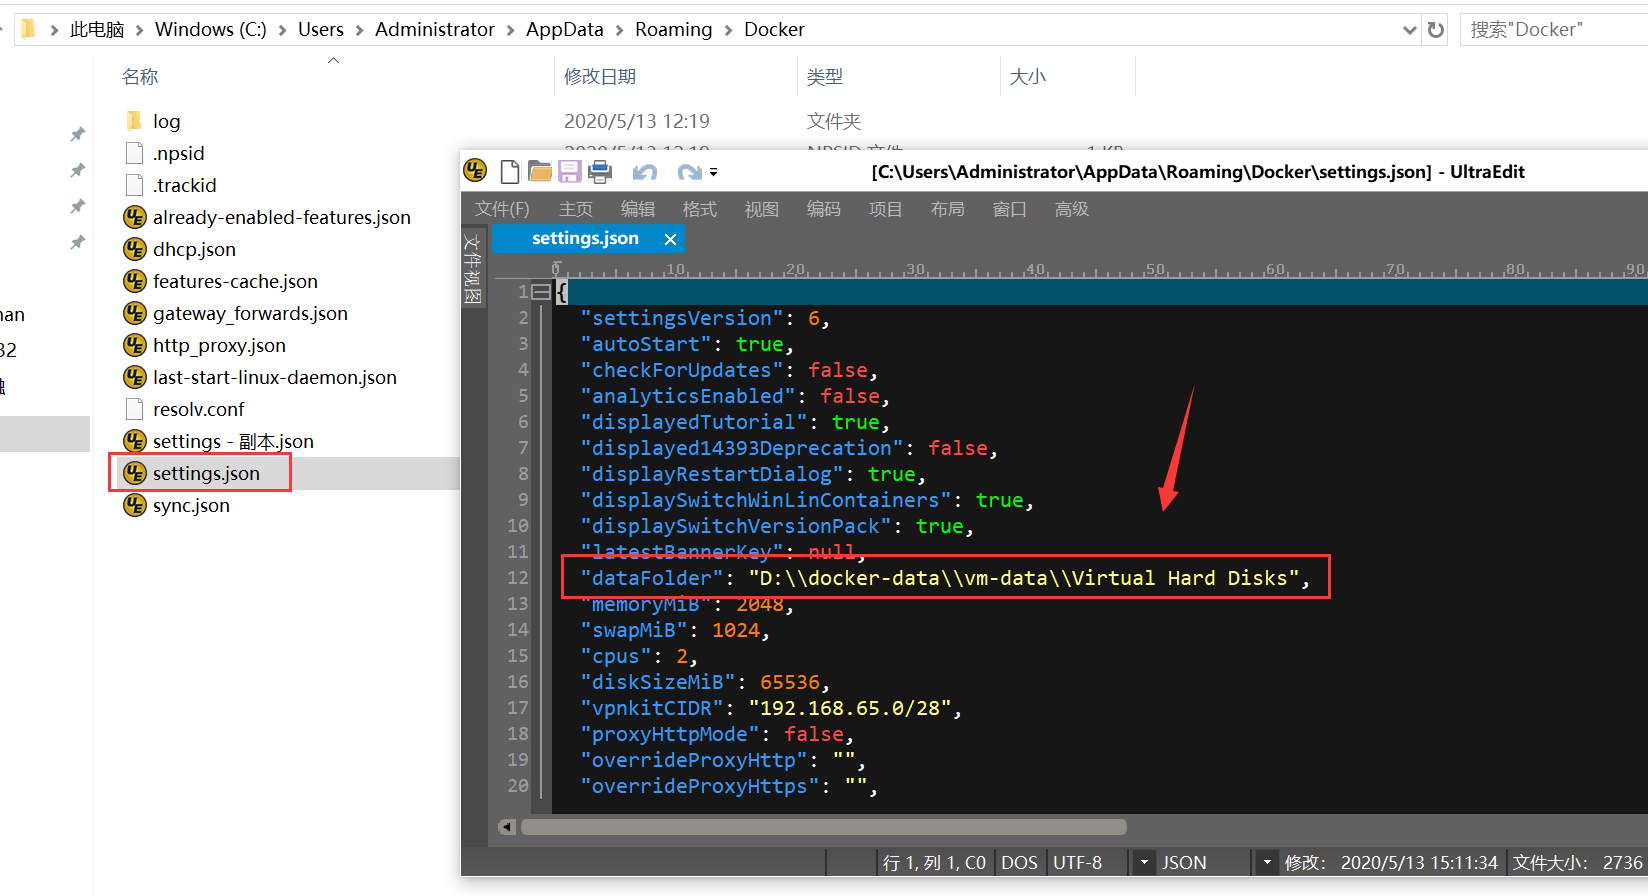
Task: Go to 此电脑 in the address bar
Action: [x=97, y=29]
